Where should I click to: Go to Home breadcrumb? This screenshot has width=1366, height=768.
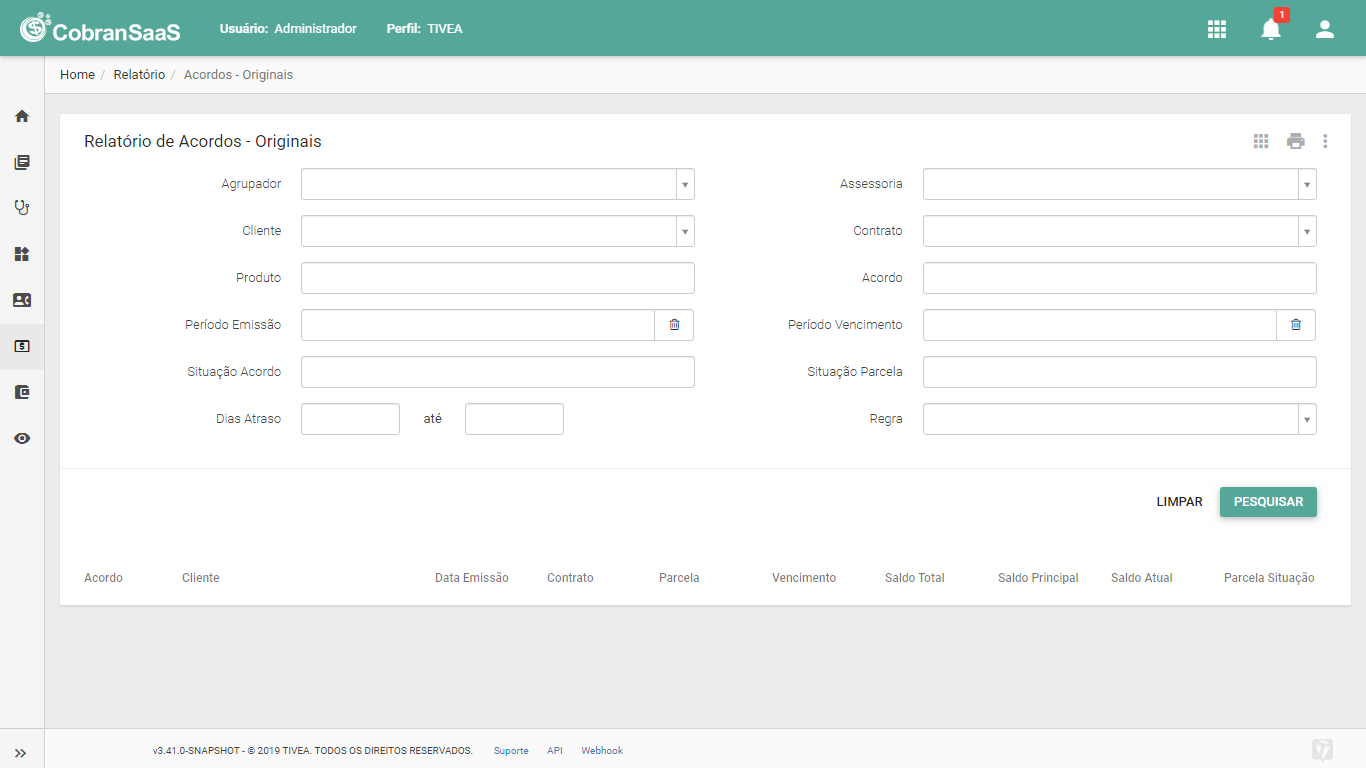tap(77, 75)
